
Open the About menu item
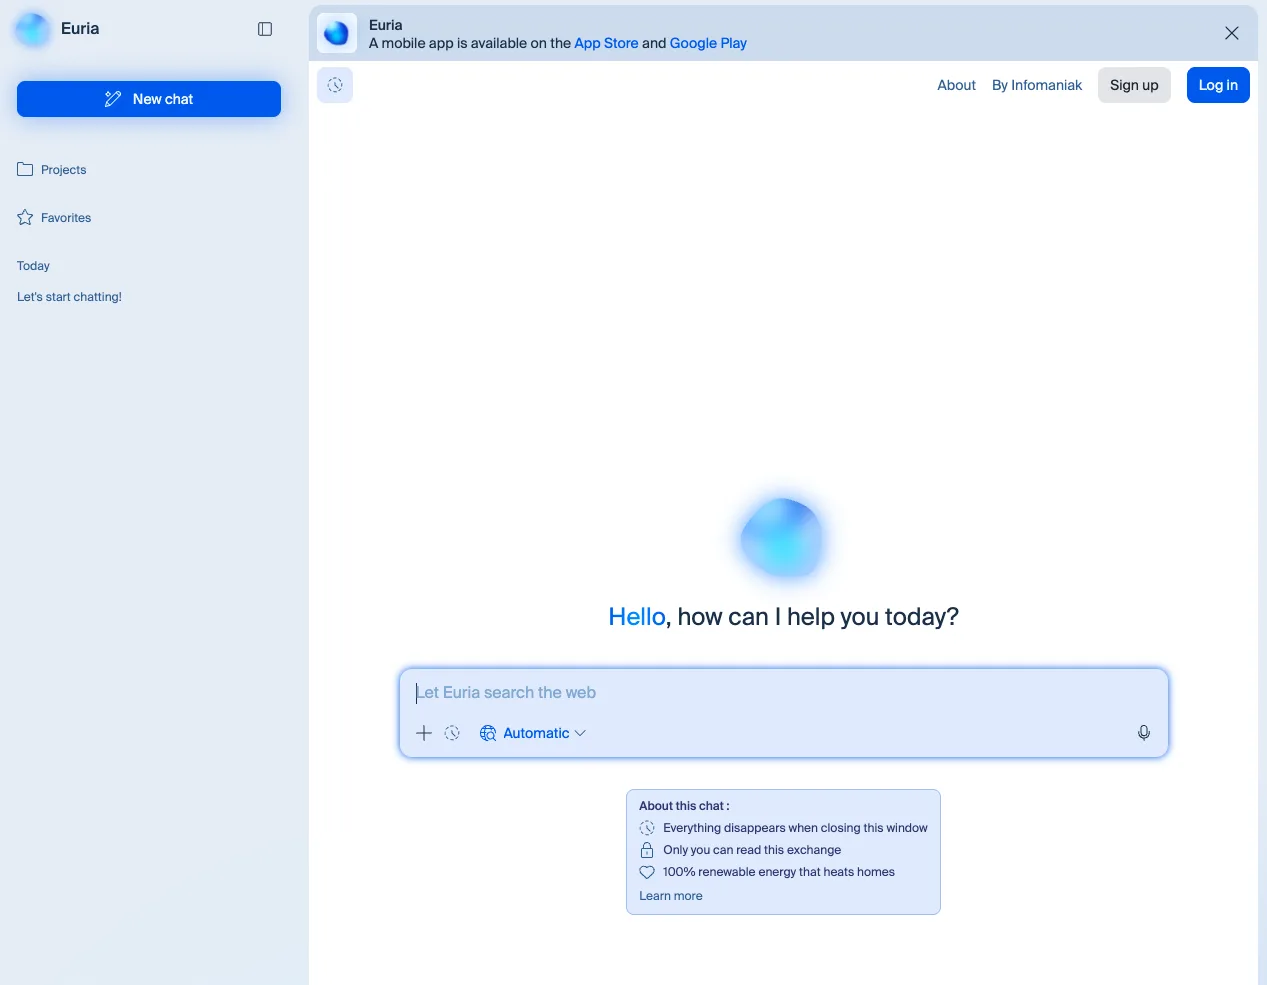click(x=955, y=85)
